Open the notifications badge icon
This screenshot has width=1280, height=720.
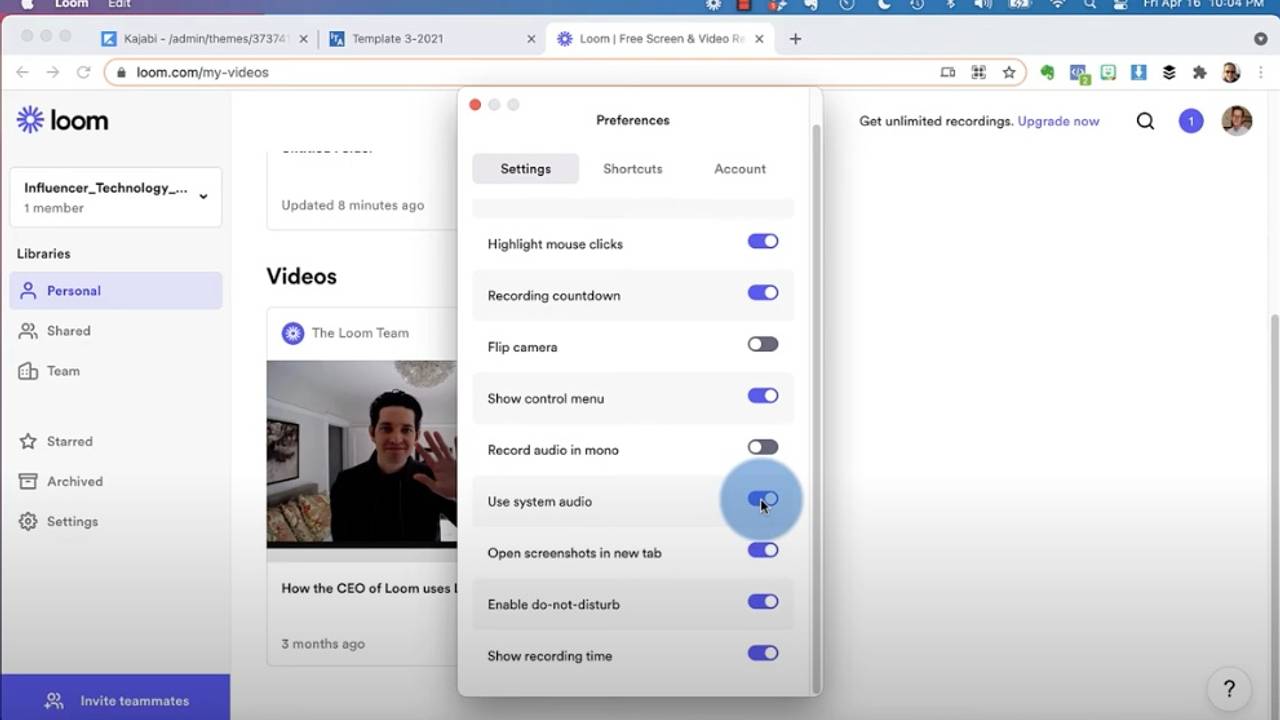(x=1190, y=121)
